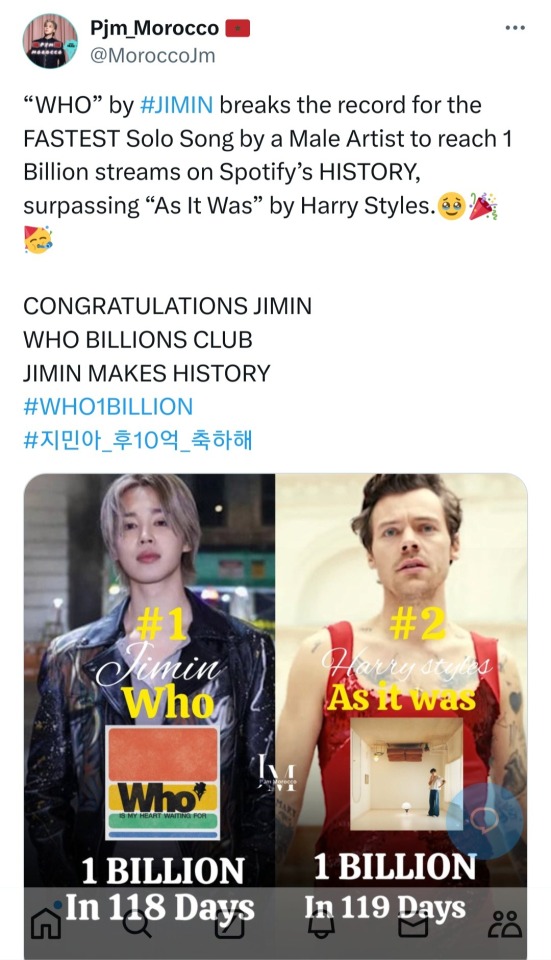Tap the Morocco flag emoji beside the name

coord(238,28)
